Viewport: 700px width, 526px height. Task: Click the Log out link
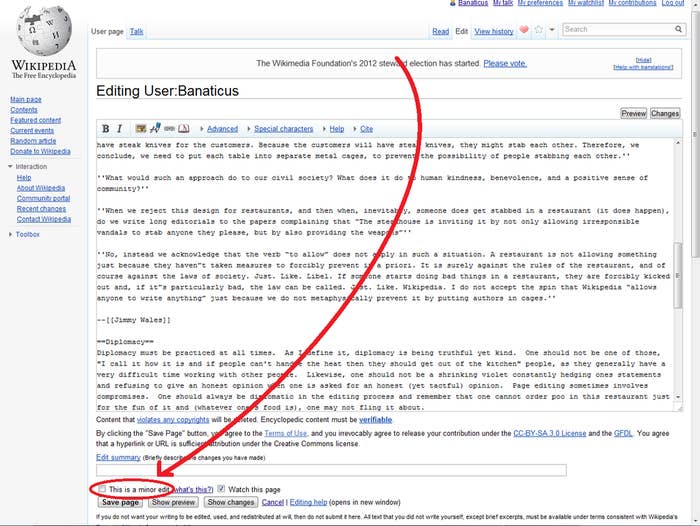(673, 3)
